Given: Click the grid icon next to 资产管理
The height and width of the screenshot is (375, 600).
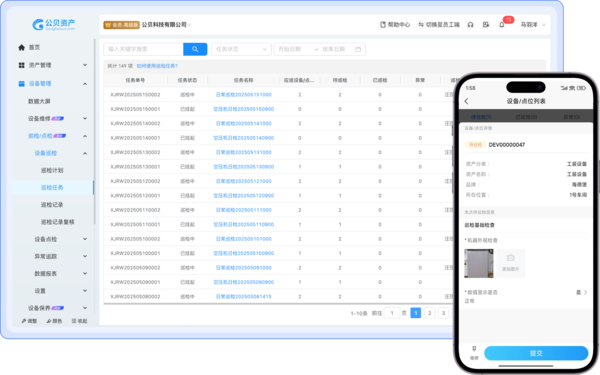Looking at the screenshot, I should pyautogui.click(x=21, y=65).
